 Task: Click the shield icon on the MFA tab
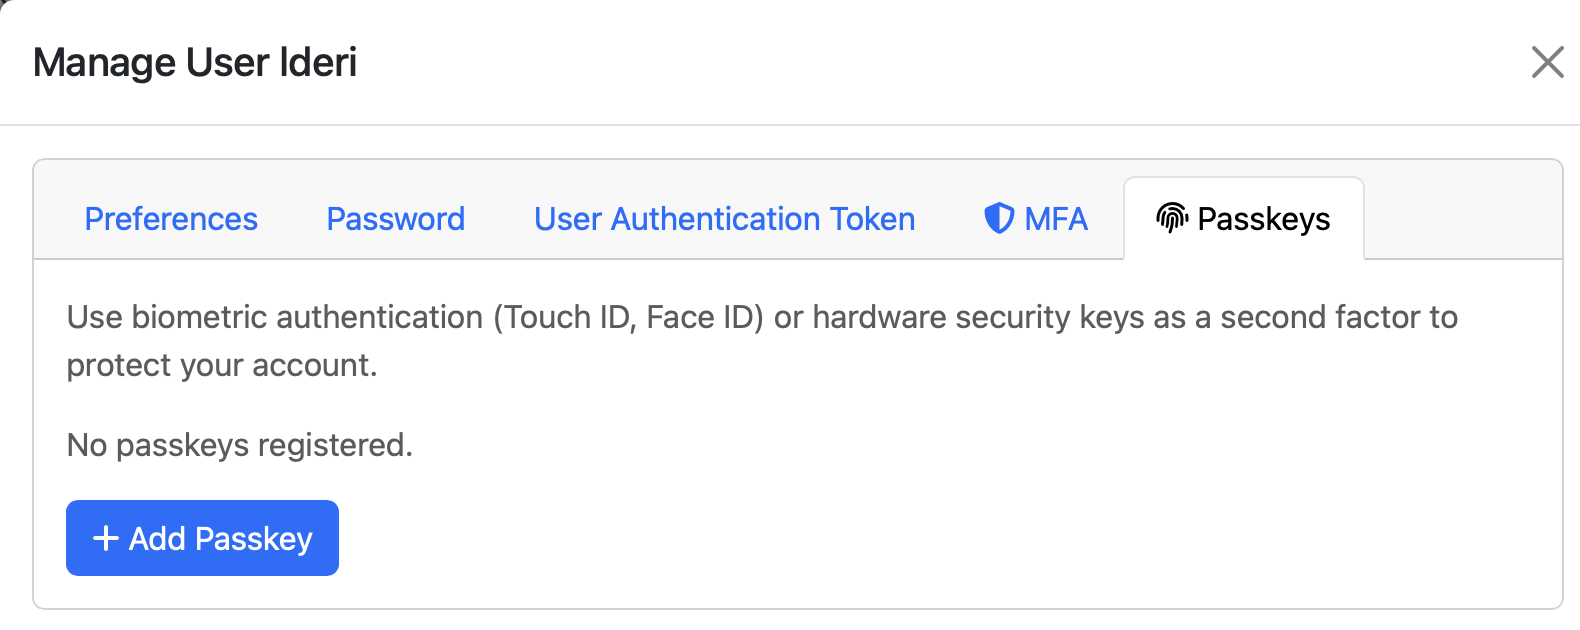click(x=999, y=218)
